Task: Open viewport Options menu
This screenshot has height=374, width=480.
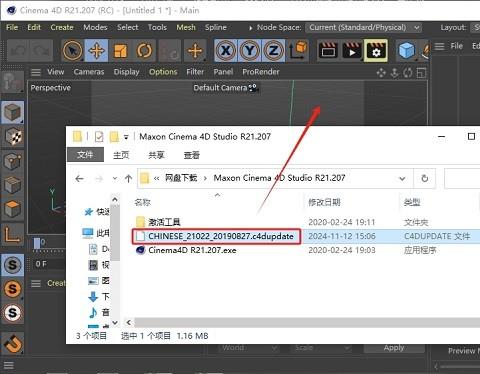Action: point(163,72)
